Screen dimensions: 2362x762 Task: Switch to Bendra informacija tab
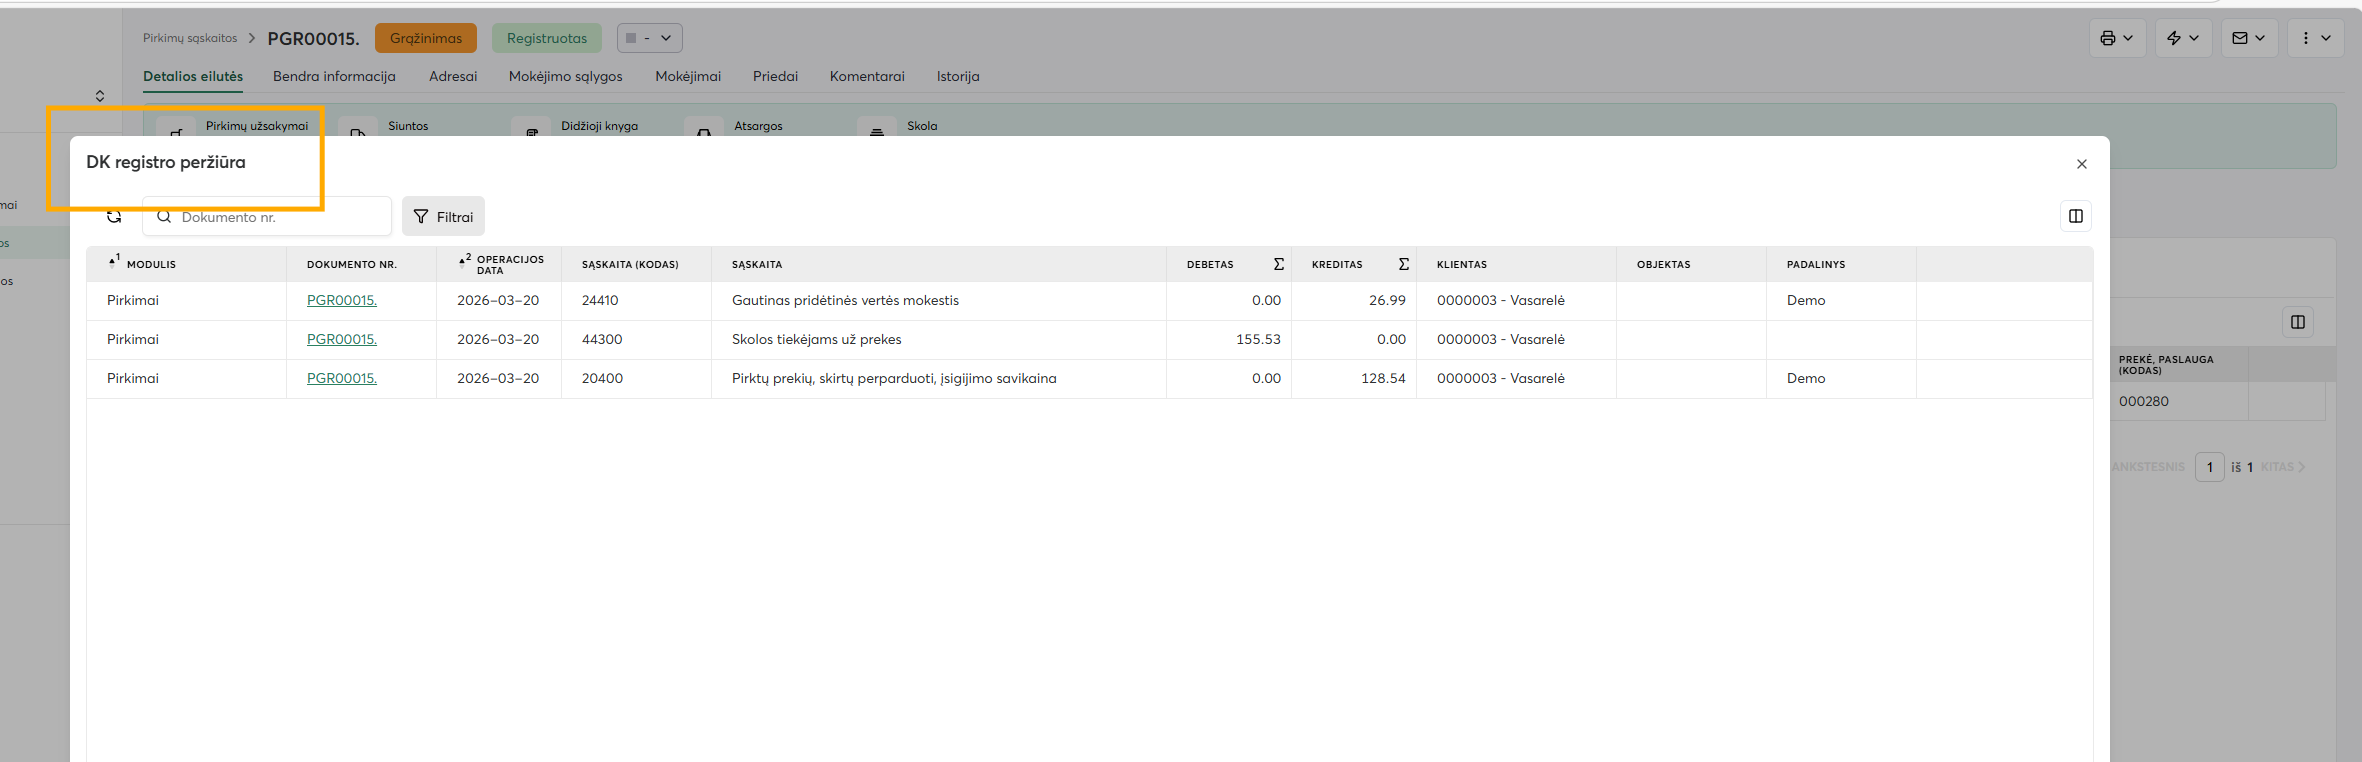pyautogui.click(x=334, y=76)
